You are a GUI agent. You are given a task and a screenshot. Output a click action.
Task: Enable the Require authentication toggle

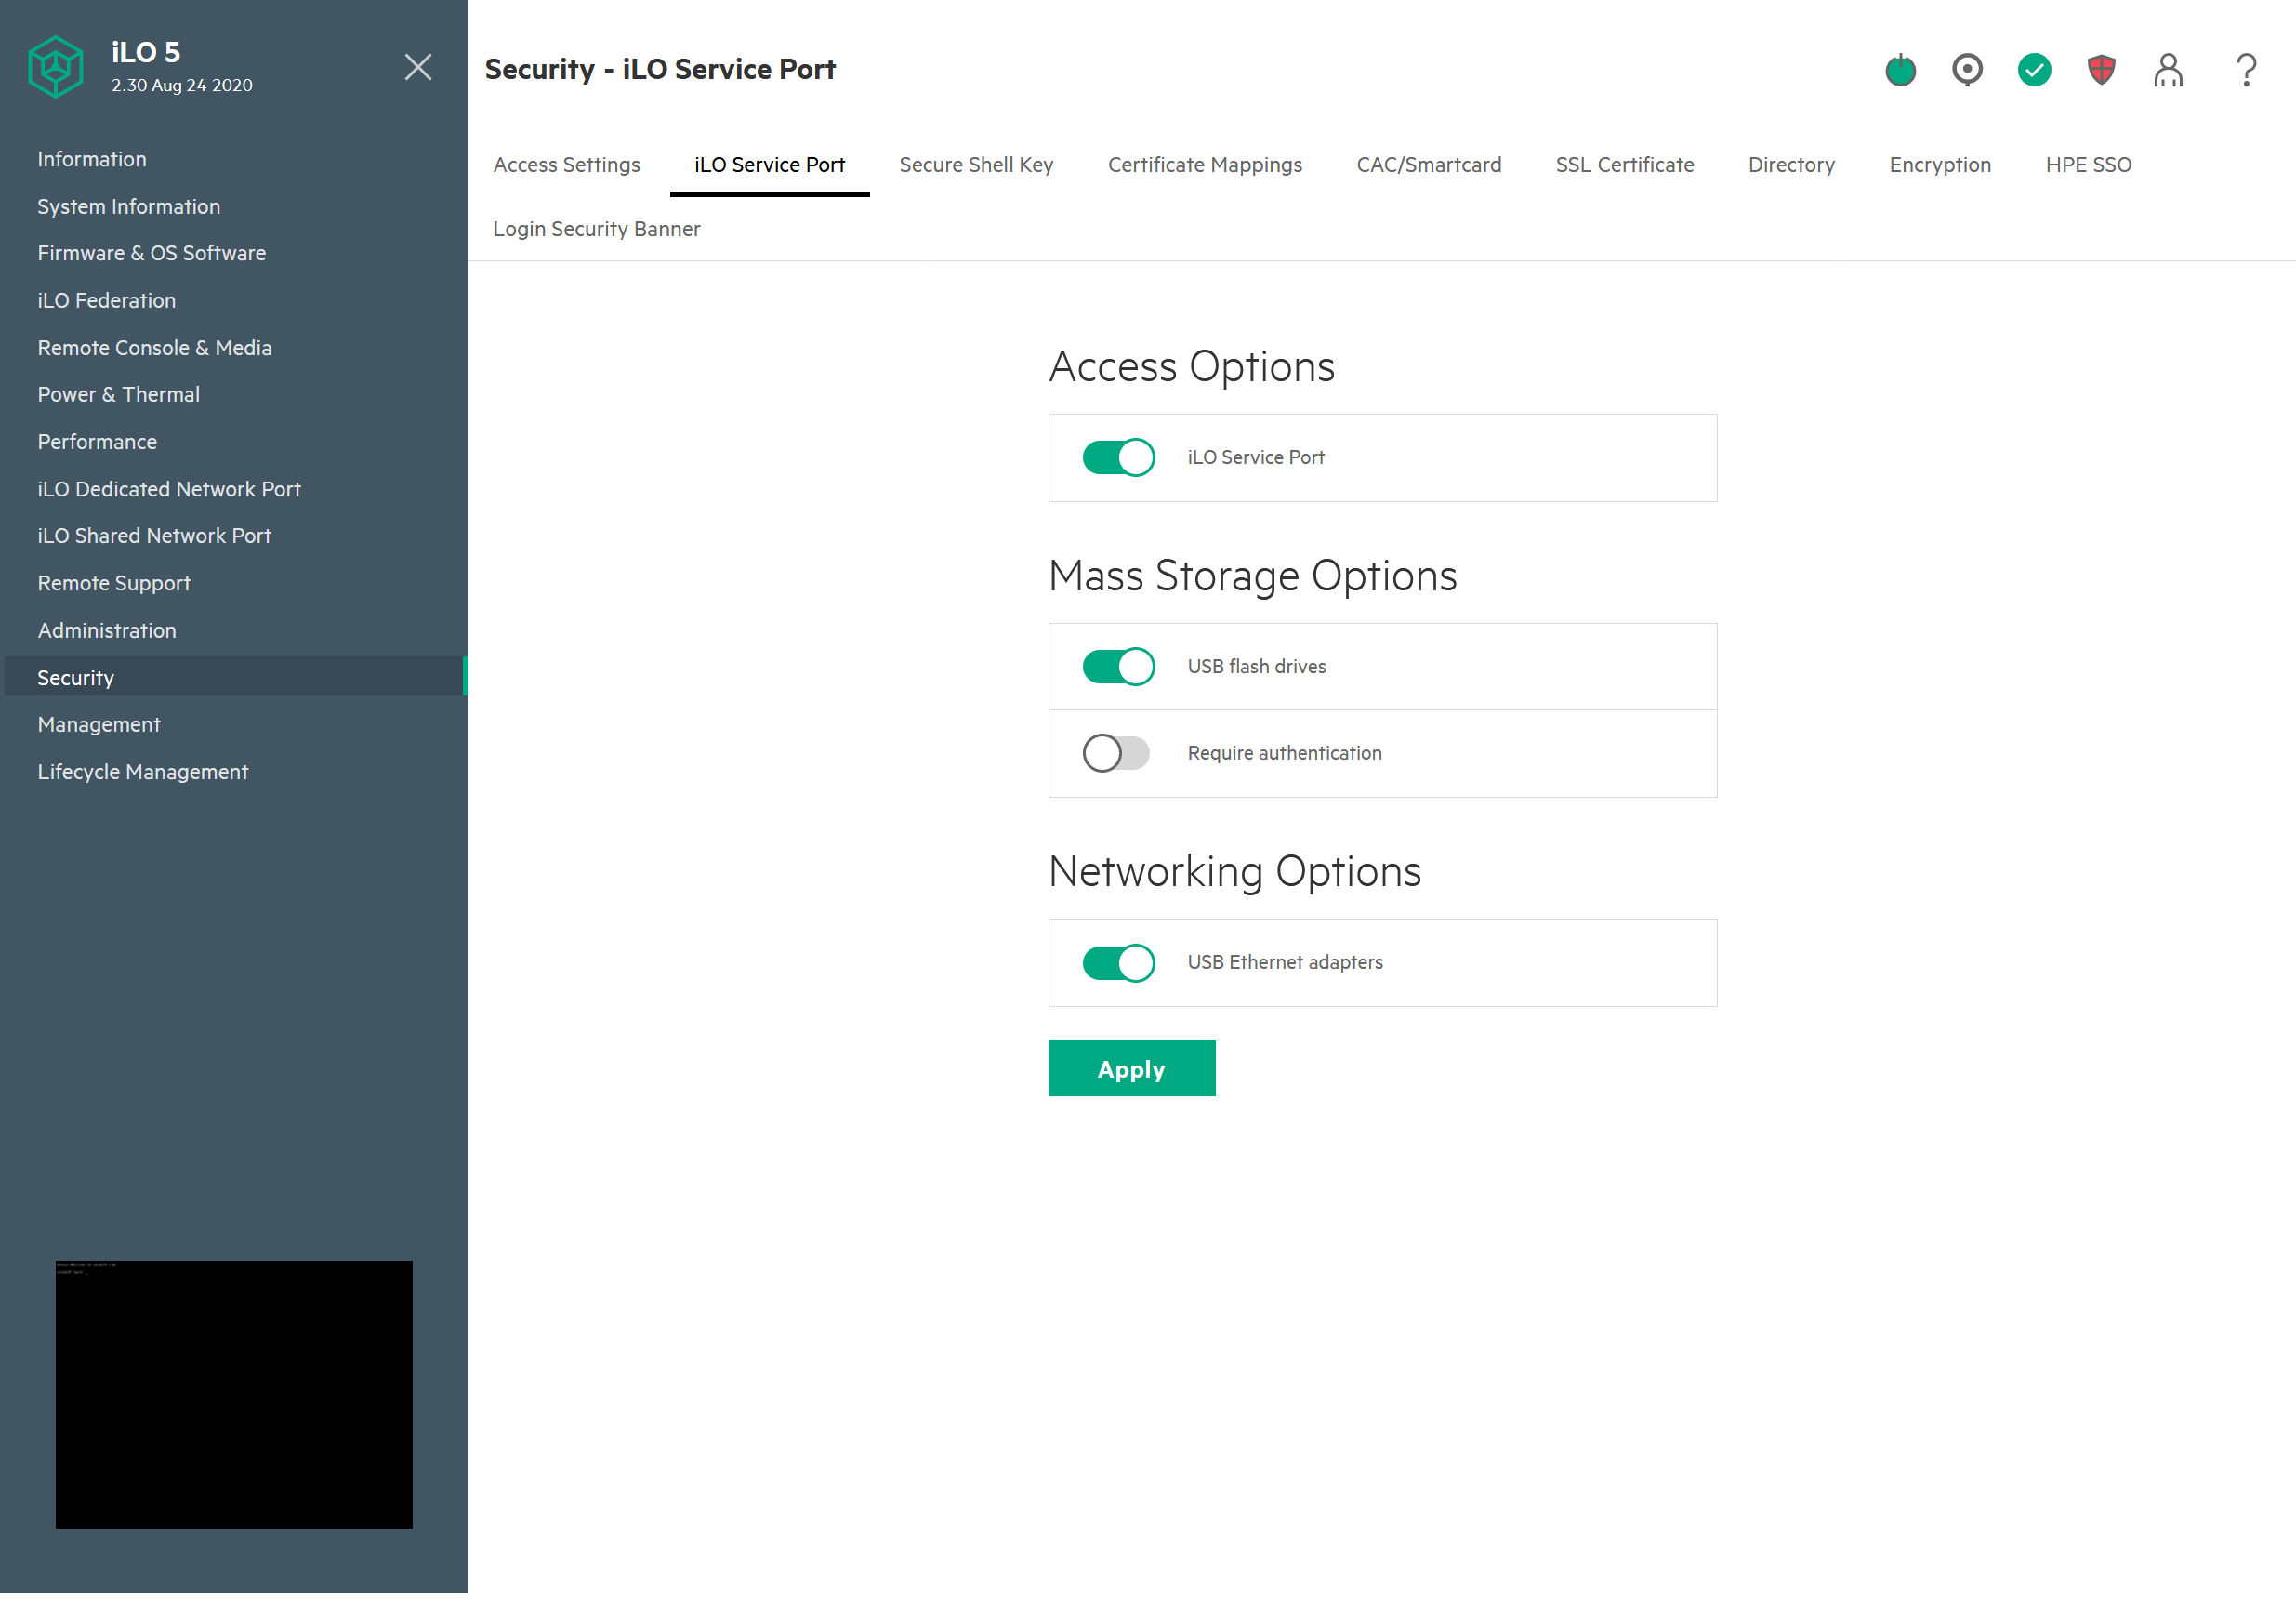[x=1116, y=753]
